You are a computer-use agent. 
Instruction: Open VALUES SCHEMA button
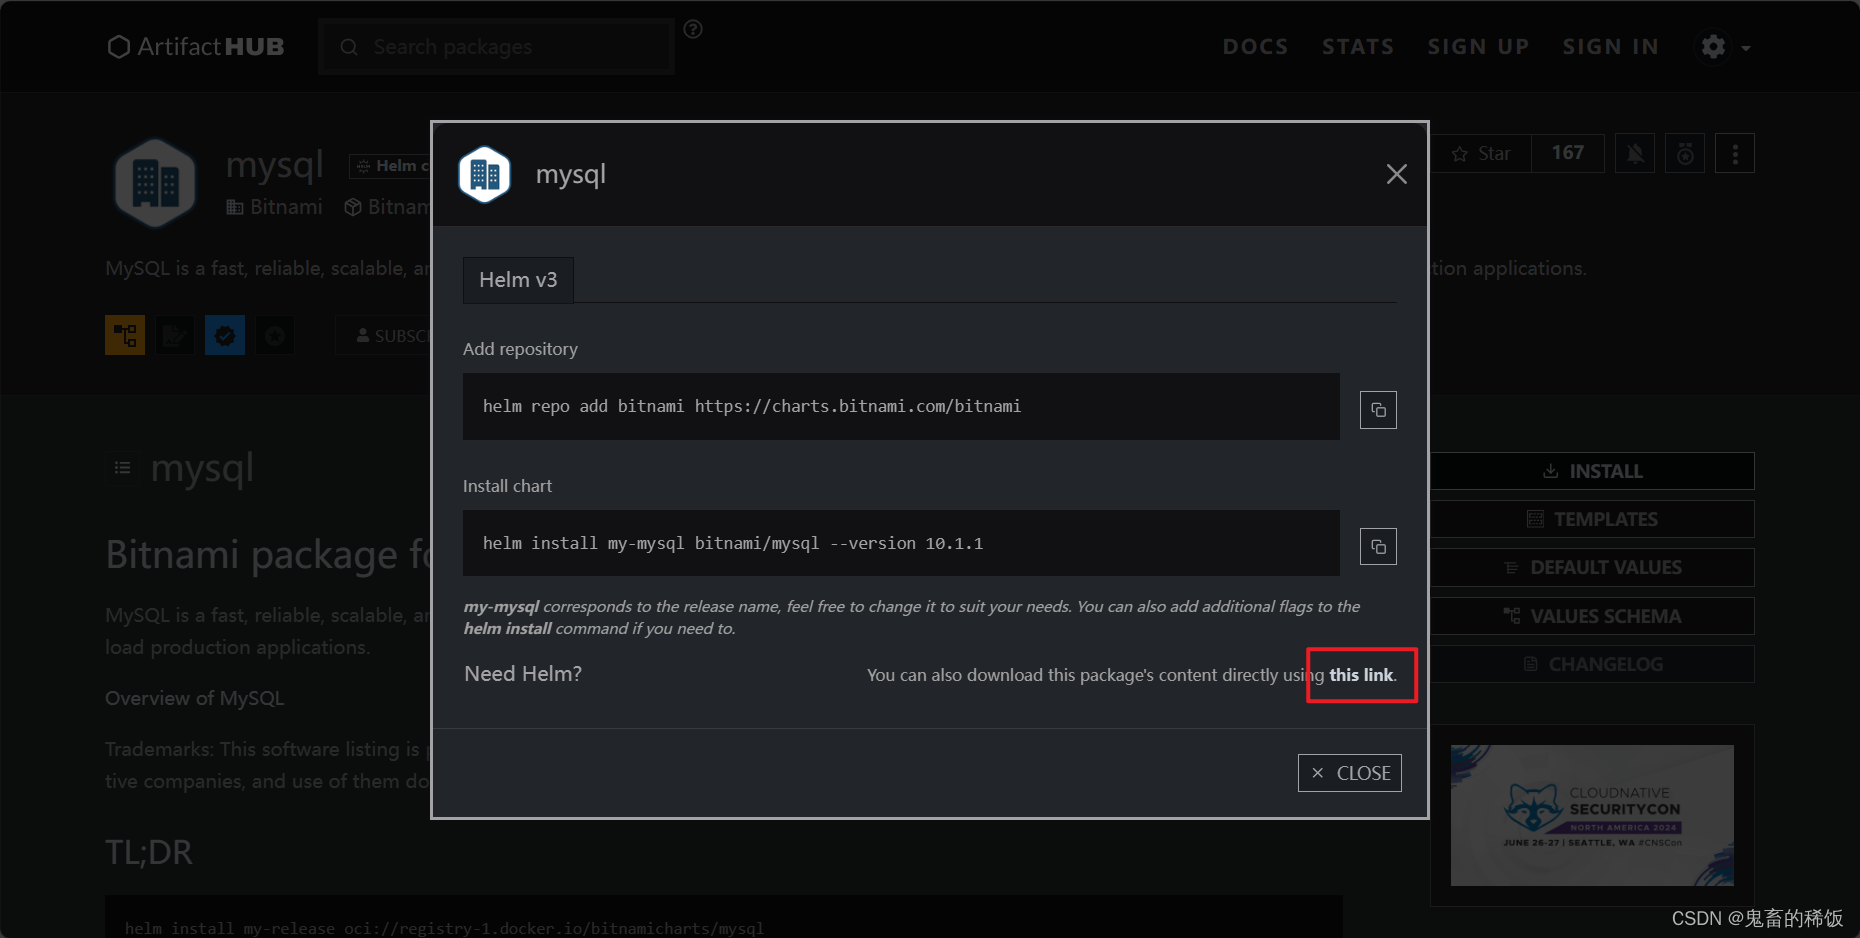1592,616
